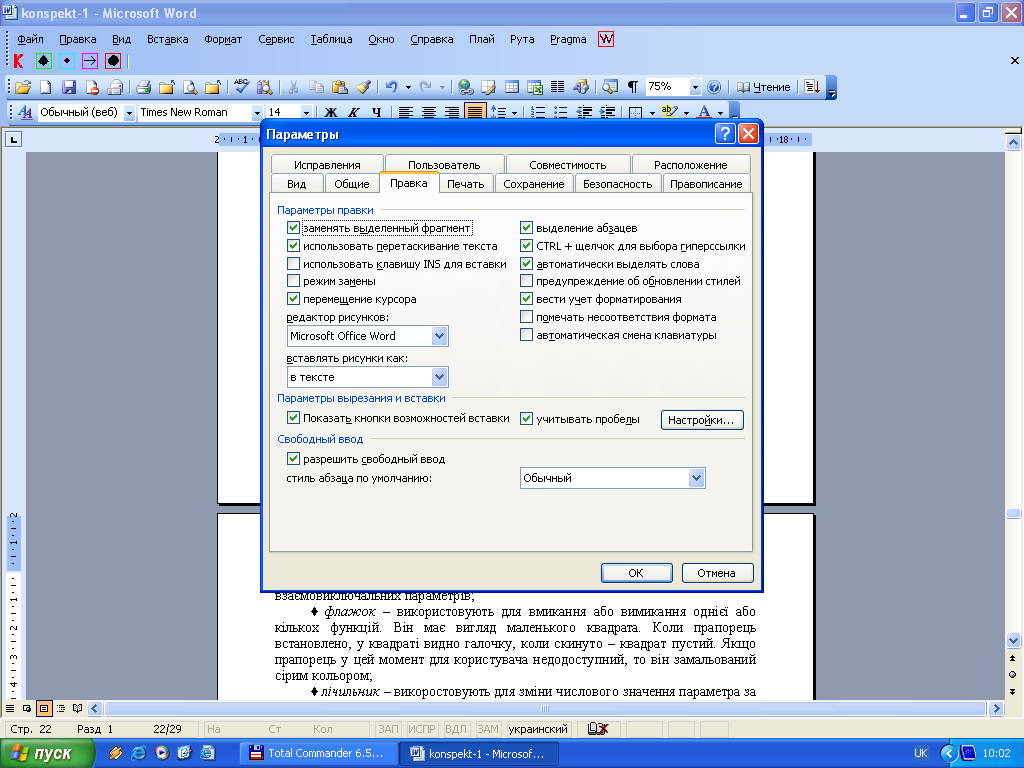Enable 'использовать клавишу INS для вставки'
The height and width of the screenshot is (768, 1024).
tap(293, 264)
